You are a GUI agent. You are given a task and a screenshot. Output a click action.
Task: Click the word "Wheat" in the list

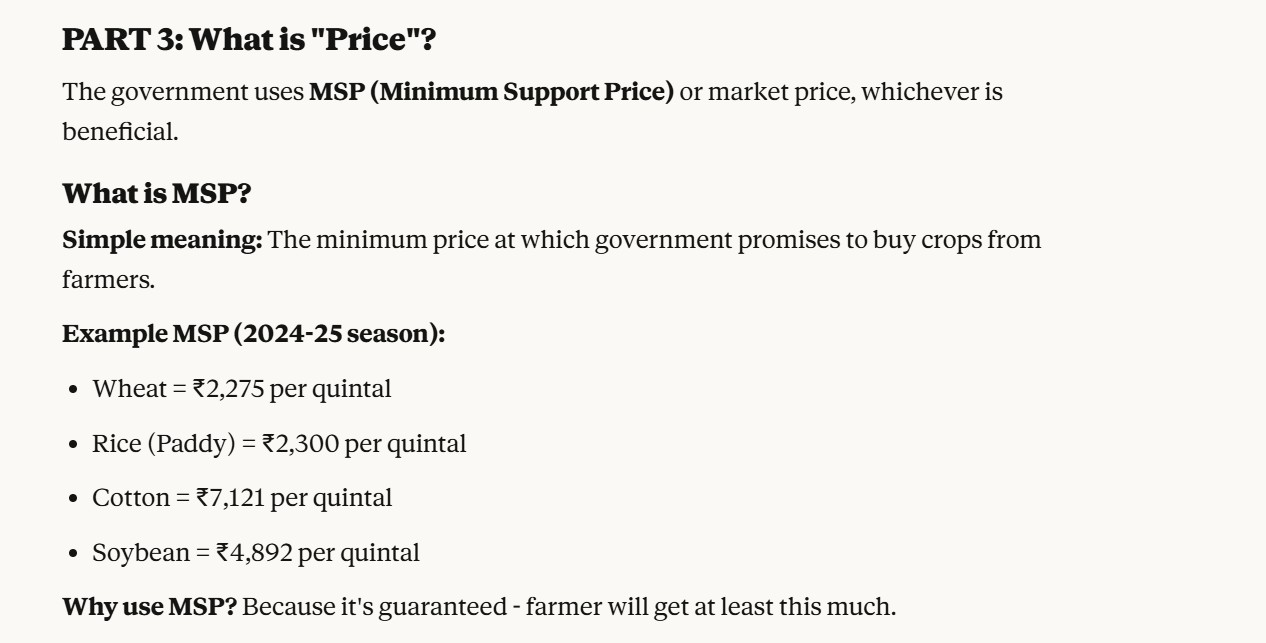129,389
